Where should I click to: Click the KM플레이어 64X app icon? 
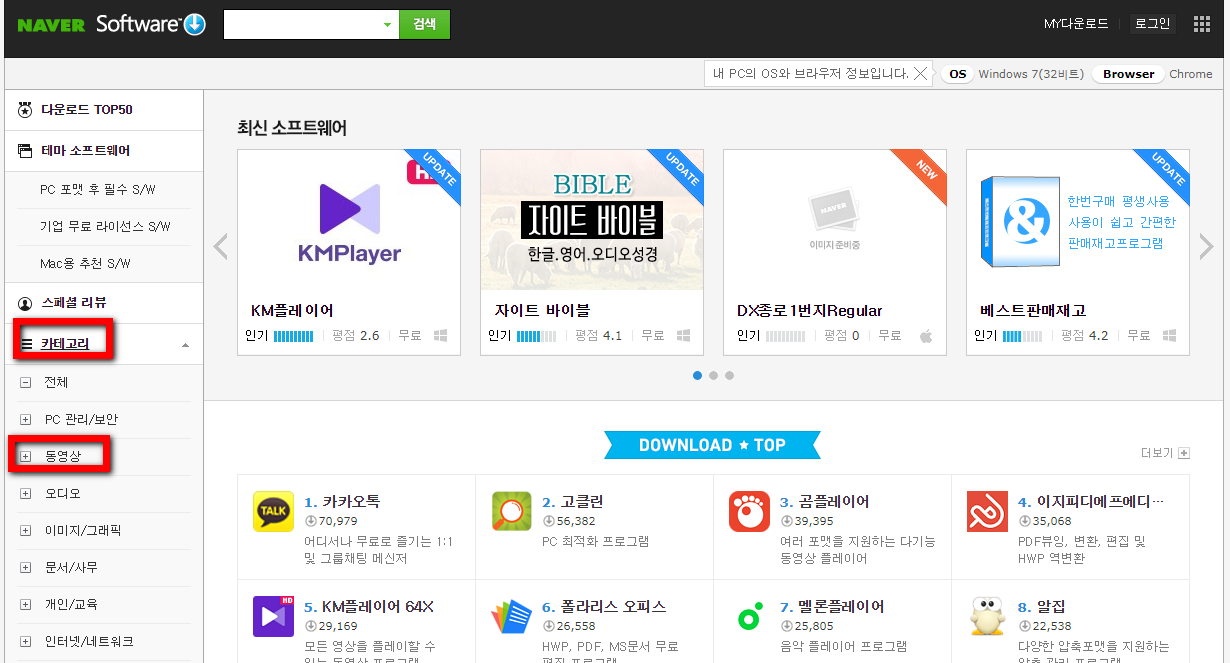(273, 616)
